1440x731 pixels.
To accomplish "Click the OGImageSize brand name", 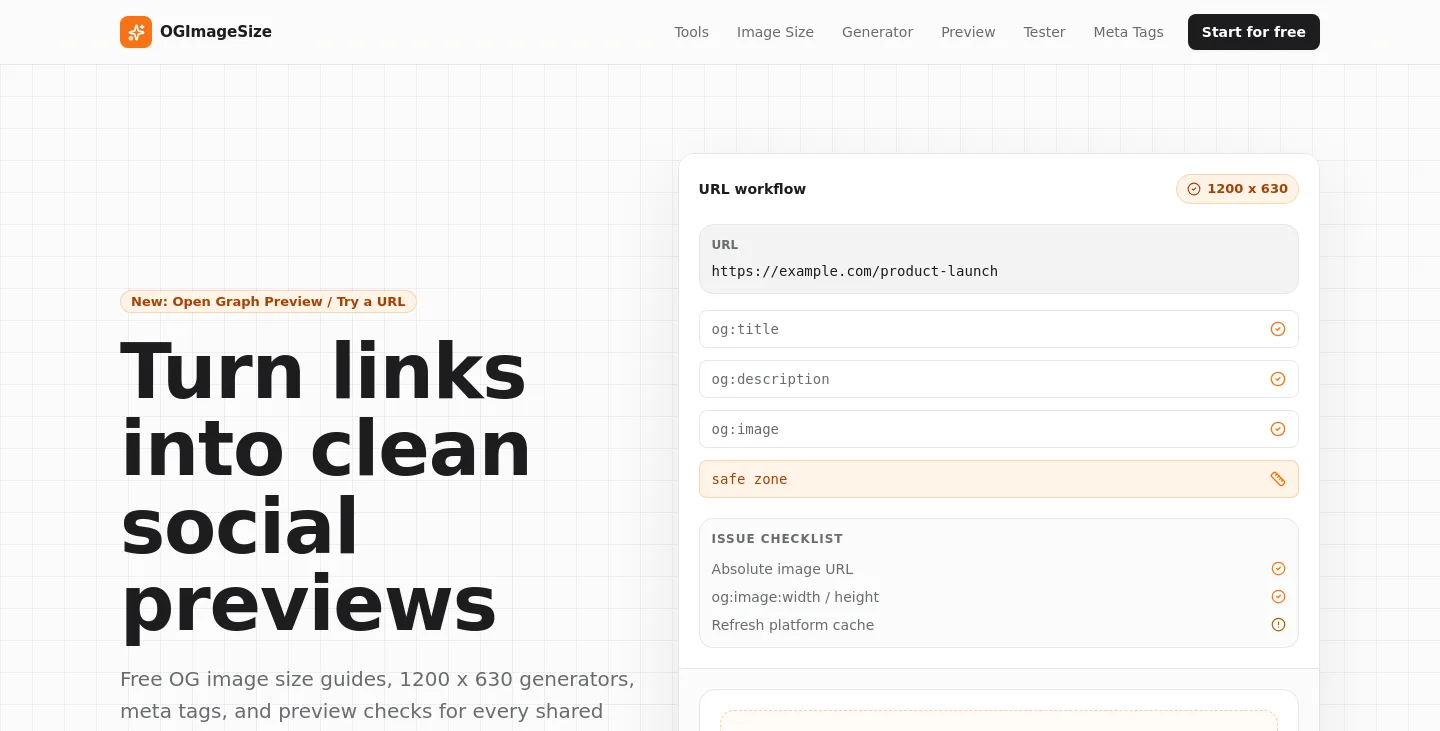I will click(216, 32).
